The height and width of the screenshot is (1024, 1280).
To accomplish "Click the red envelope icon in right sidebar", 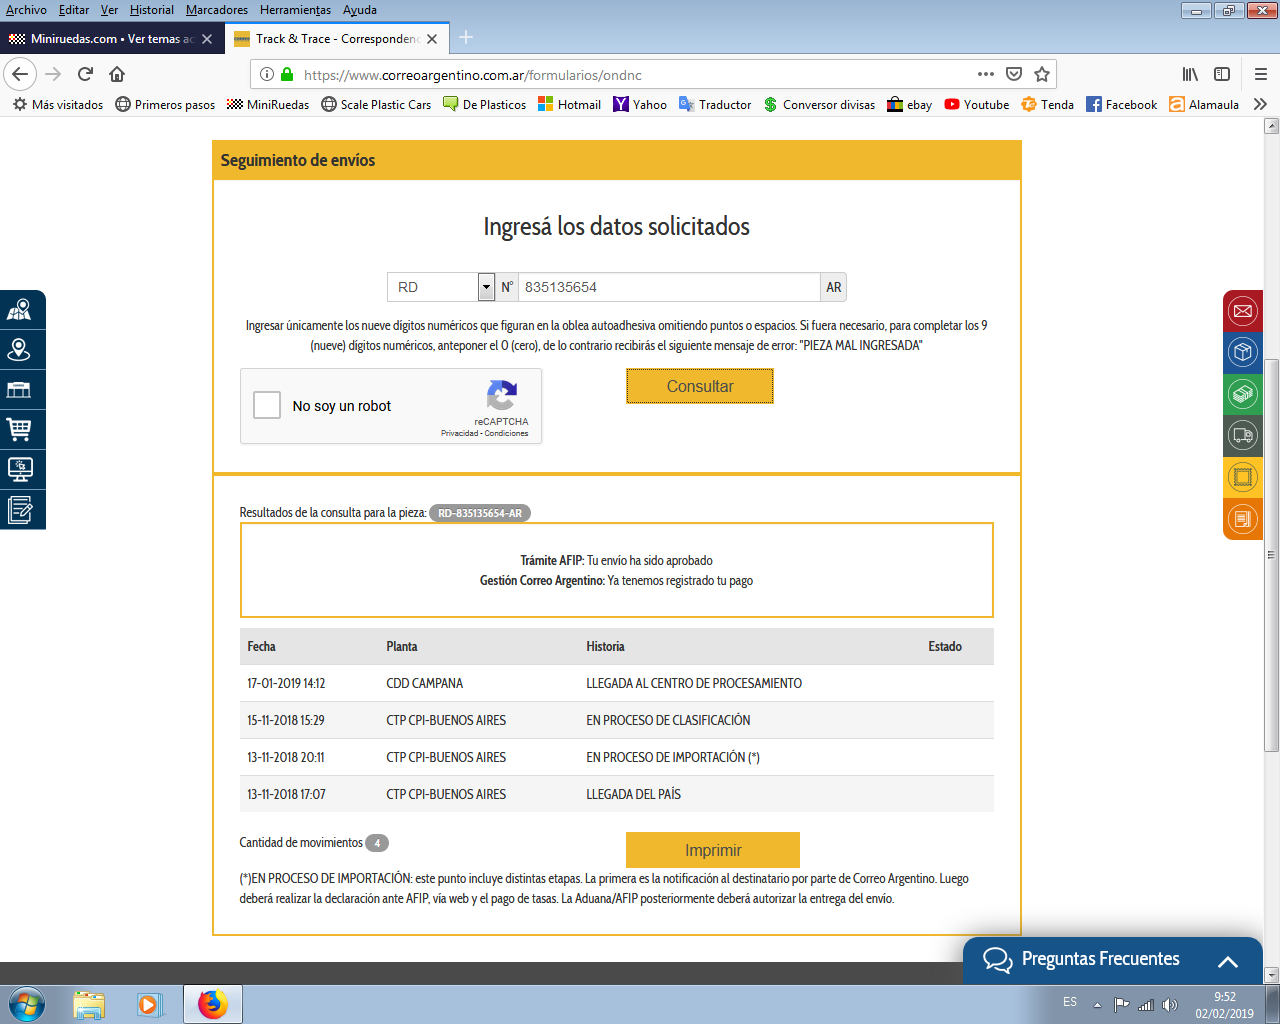I will [1242, 311].
